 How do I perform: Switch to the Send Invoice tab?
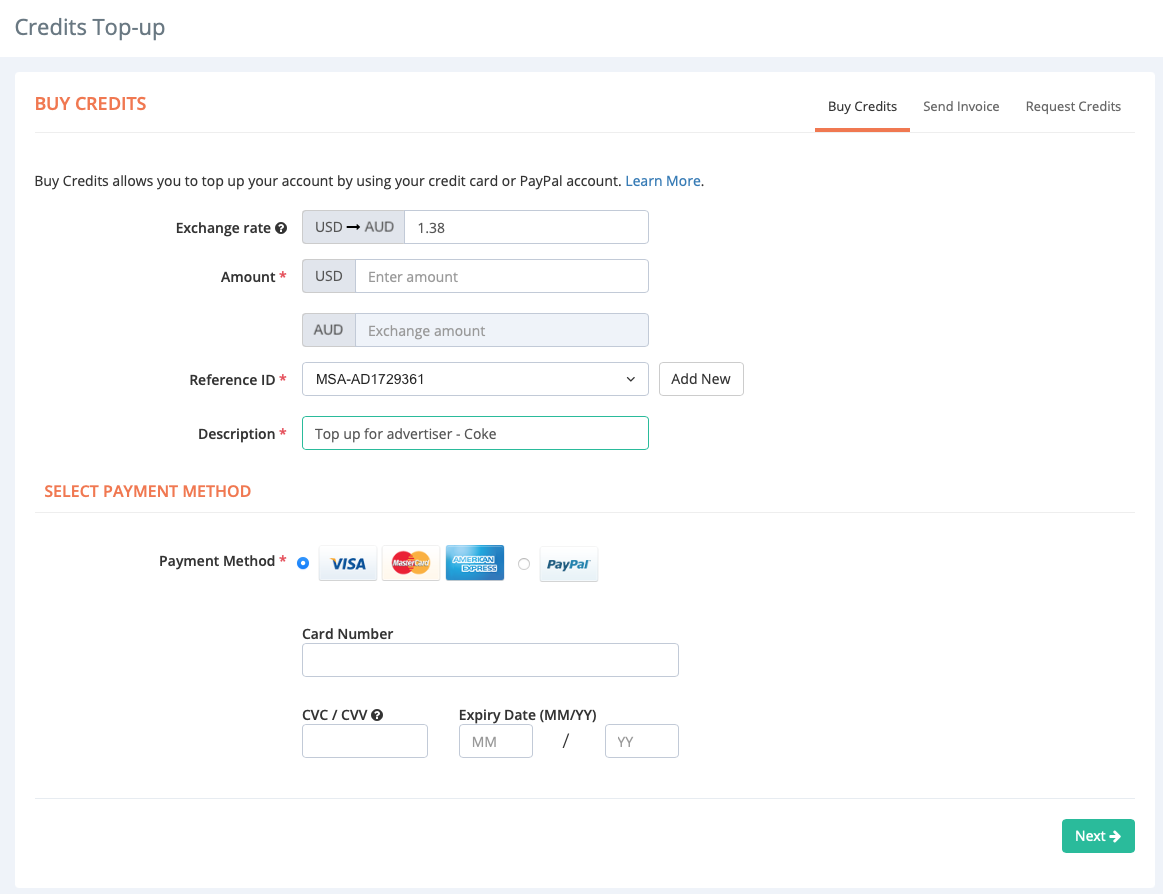pos(961,107)
